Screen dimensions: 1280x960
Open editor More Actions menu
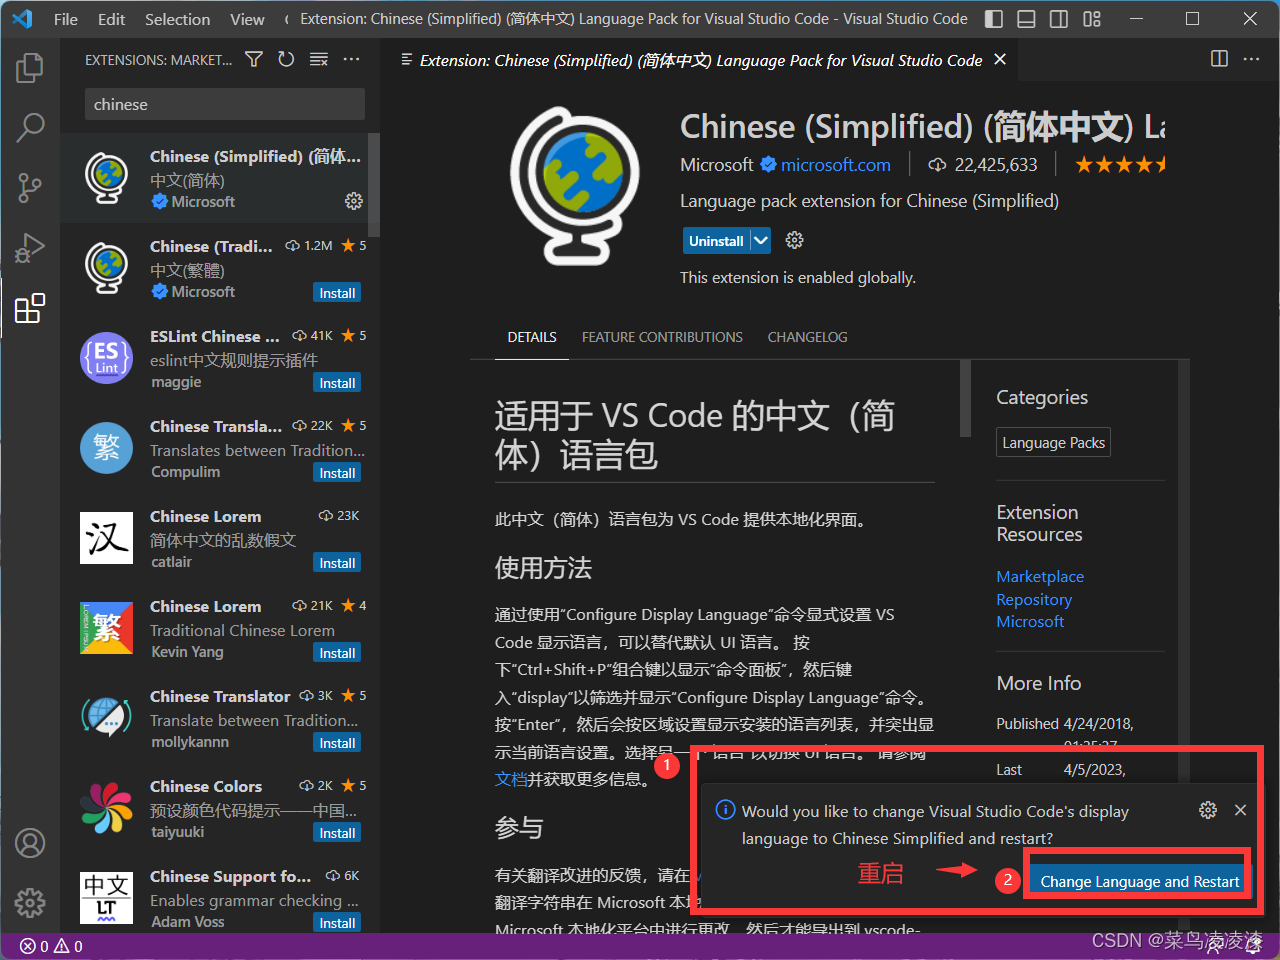click(1251, 59)
